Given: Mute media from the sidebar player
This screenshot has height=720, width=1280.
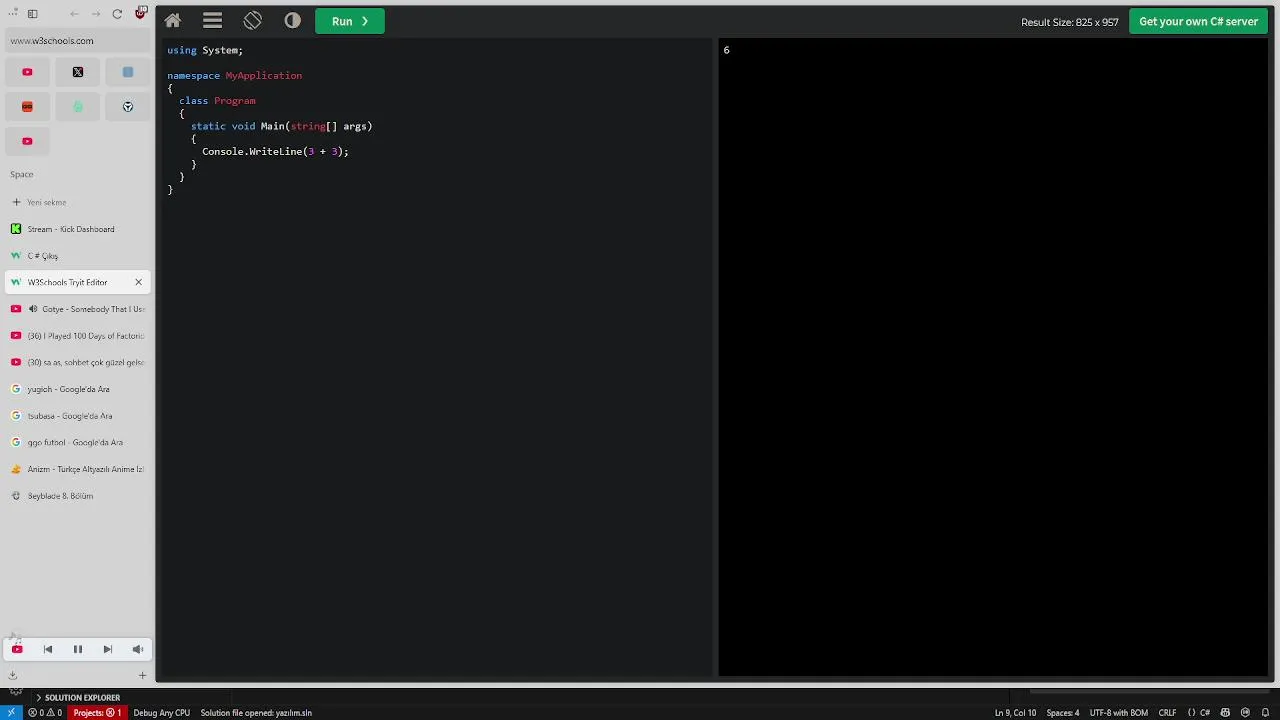Looking at the screenshot, I should click(x=138, y=649).
